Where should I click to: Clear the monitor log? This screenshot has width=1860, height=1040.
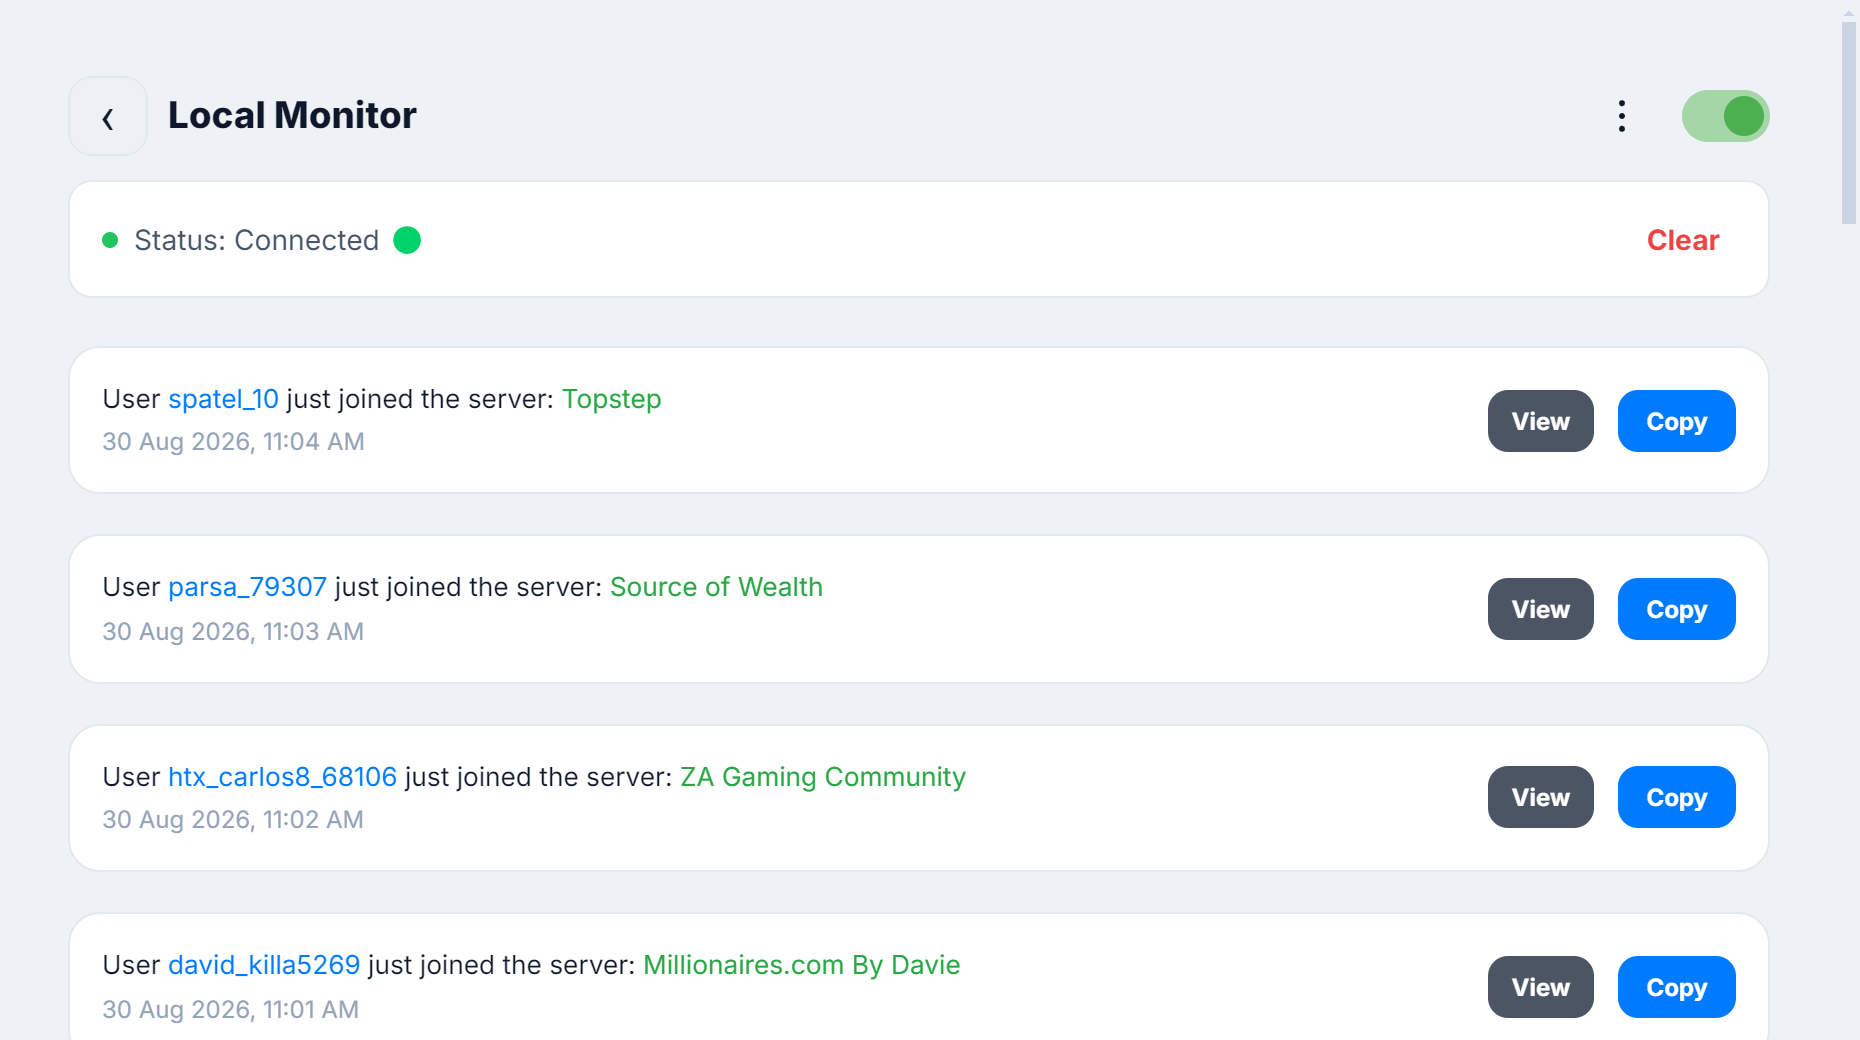tap(1683, 240)
